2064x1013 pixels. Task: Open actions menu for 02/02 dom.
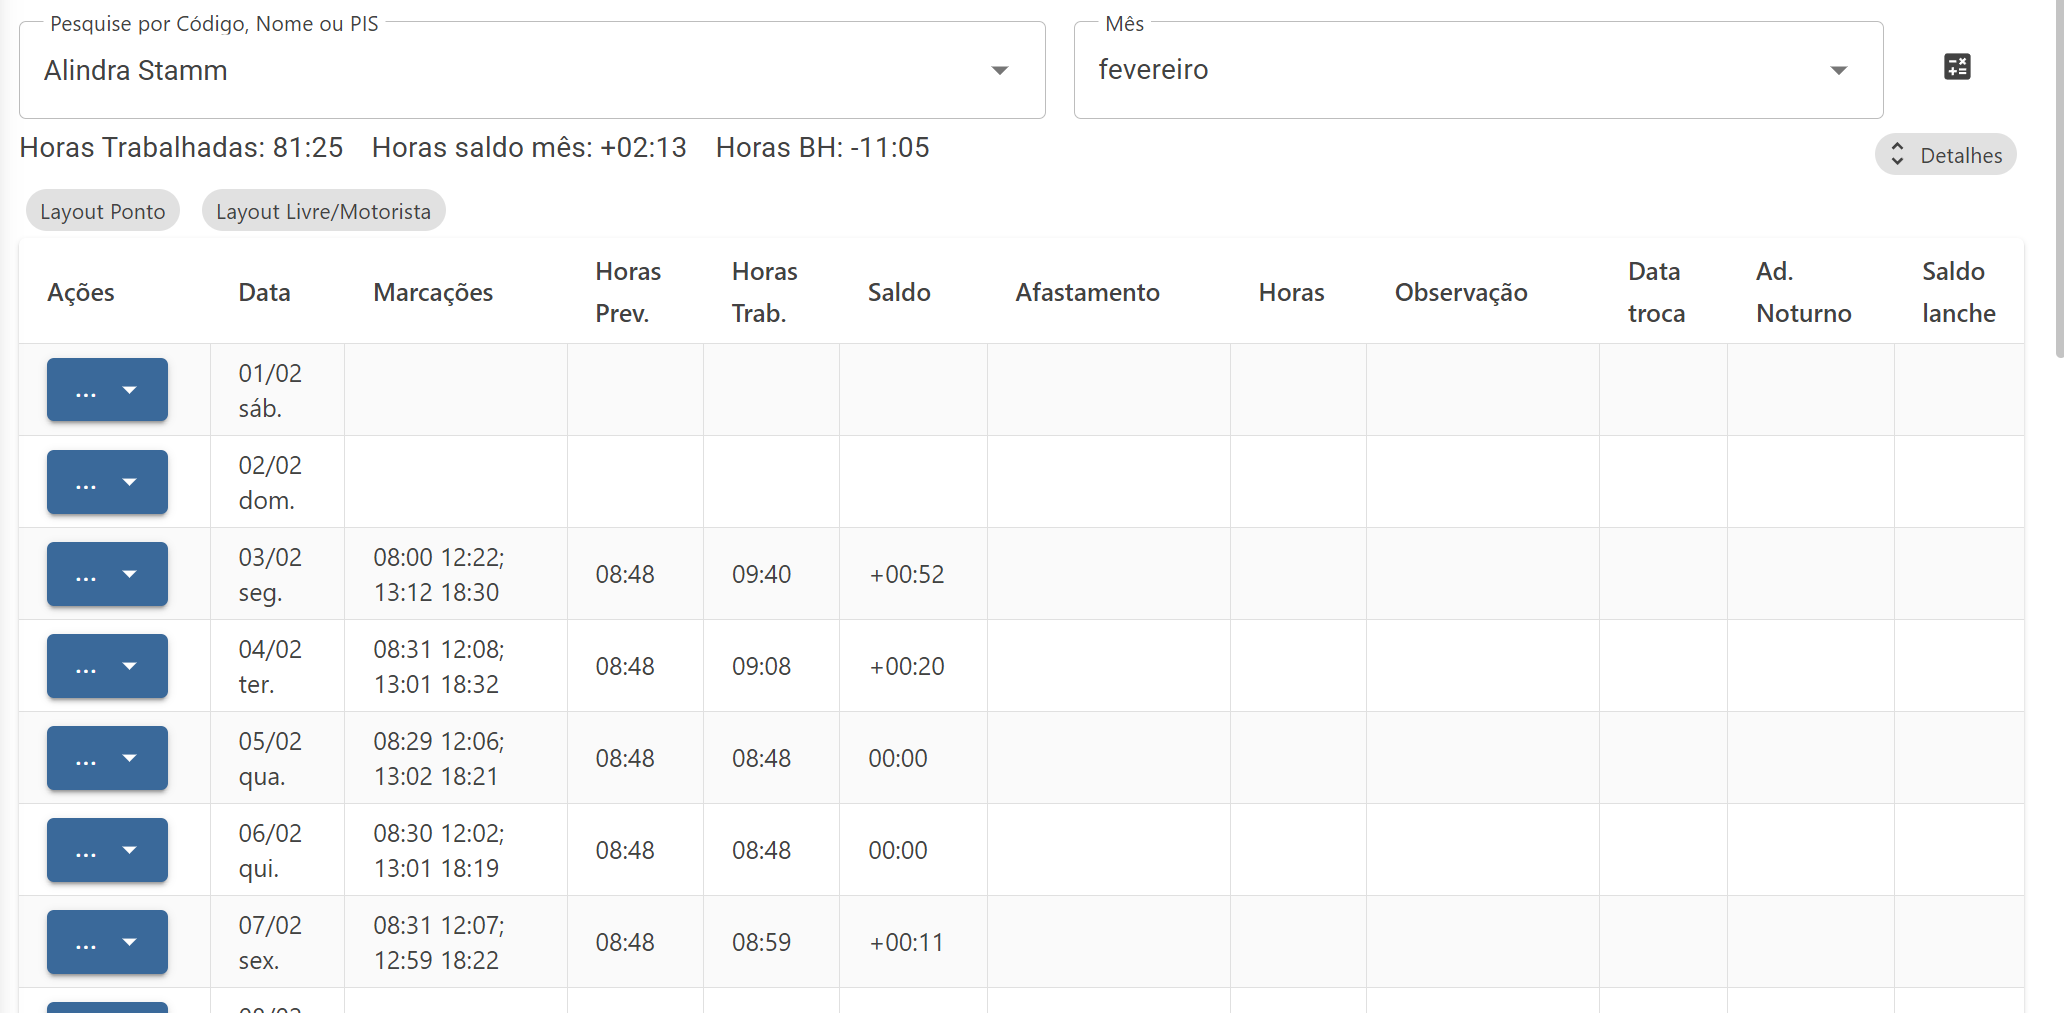click(107, 482)
